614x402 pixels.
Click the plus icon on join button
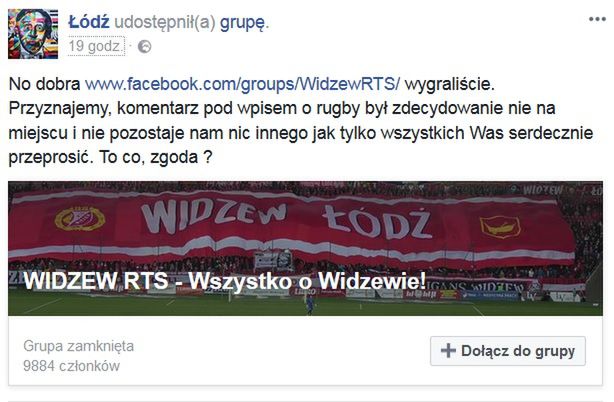(448, 351)
